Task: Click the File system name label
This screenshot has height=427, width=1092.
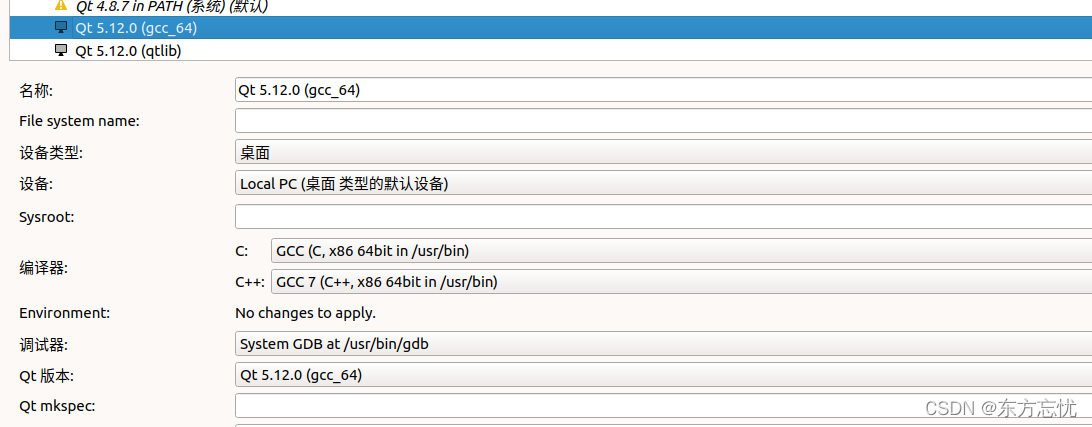Action: (79, 121)
